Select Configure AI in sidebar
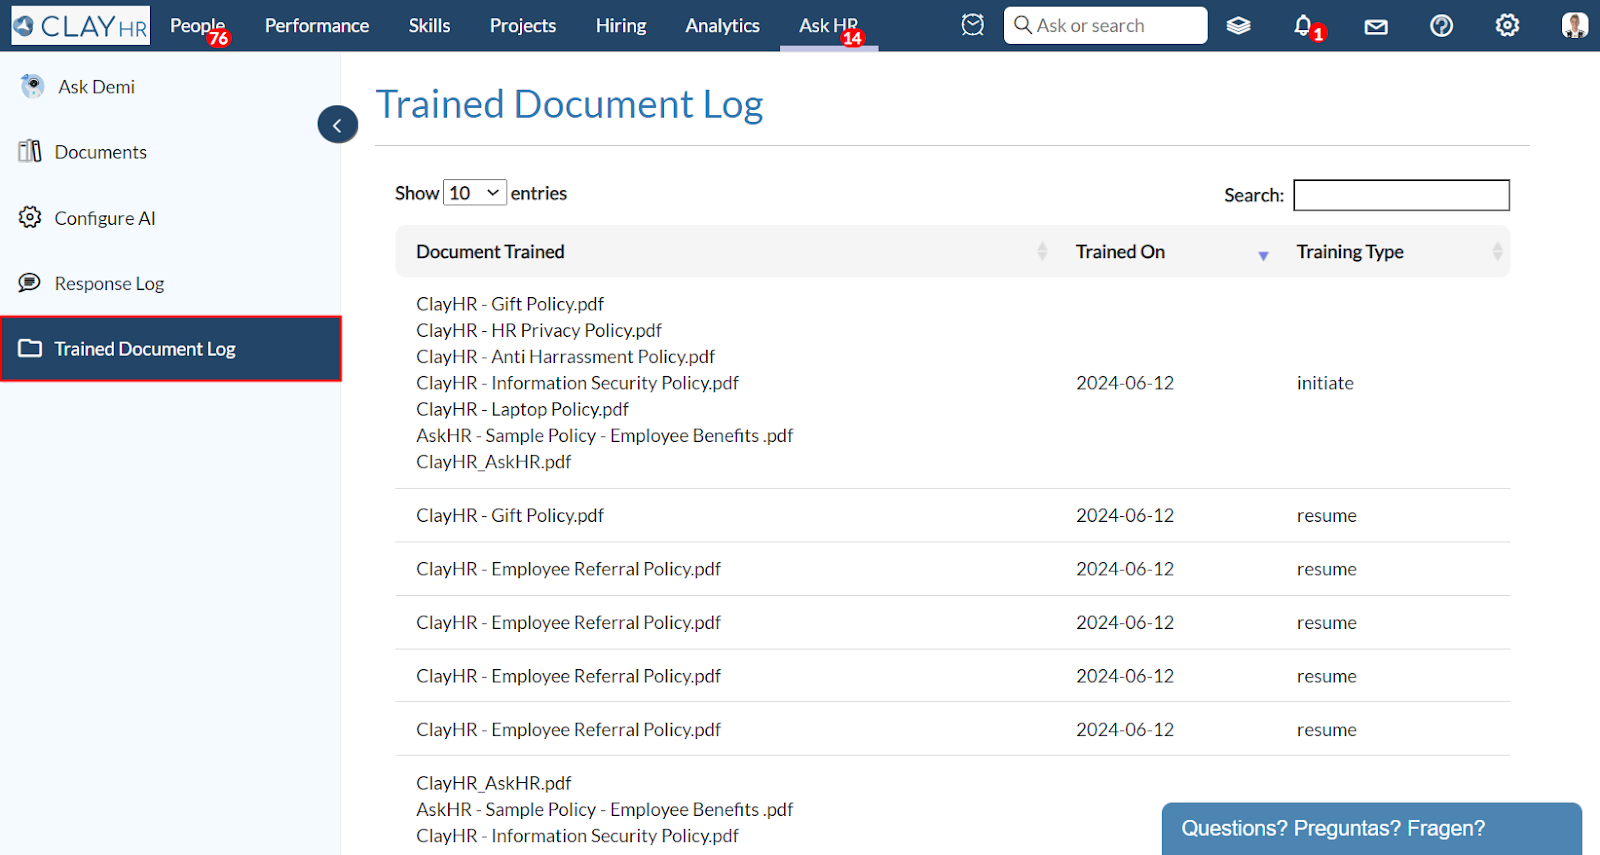 (x=105, y=218)
